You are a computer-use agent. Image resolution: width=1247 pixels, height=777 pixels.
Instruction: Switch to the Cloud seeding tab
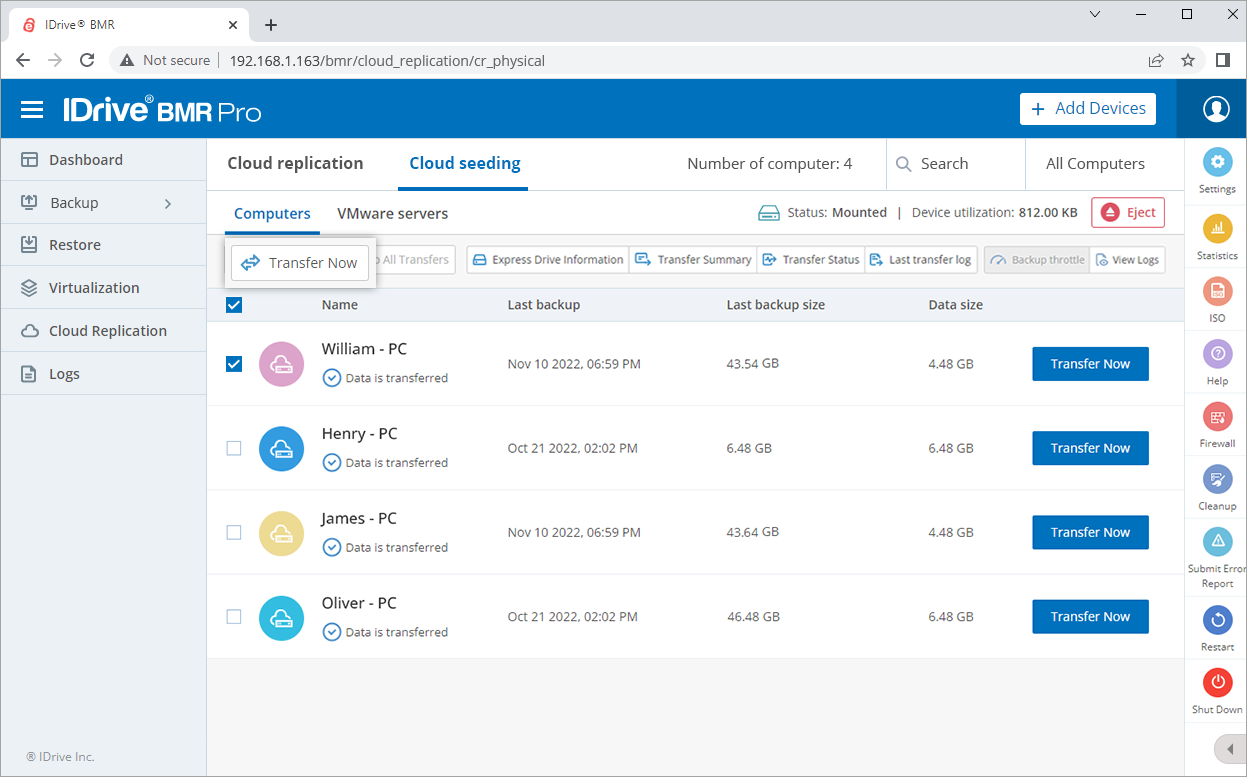tap(465, 164)
